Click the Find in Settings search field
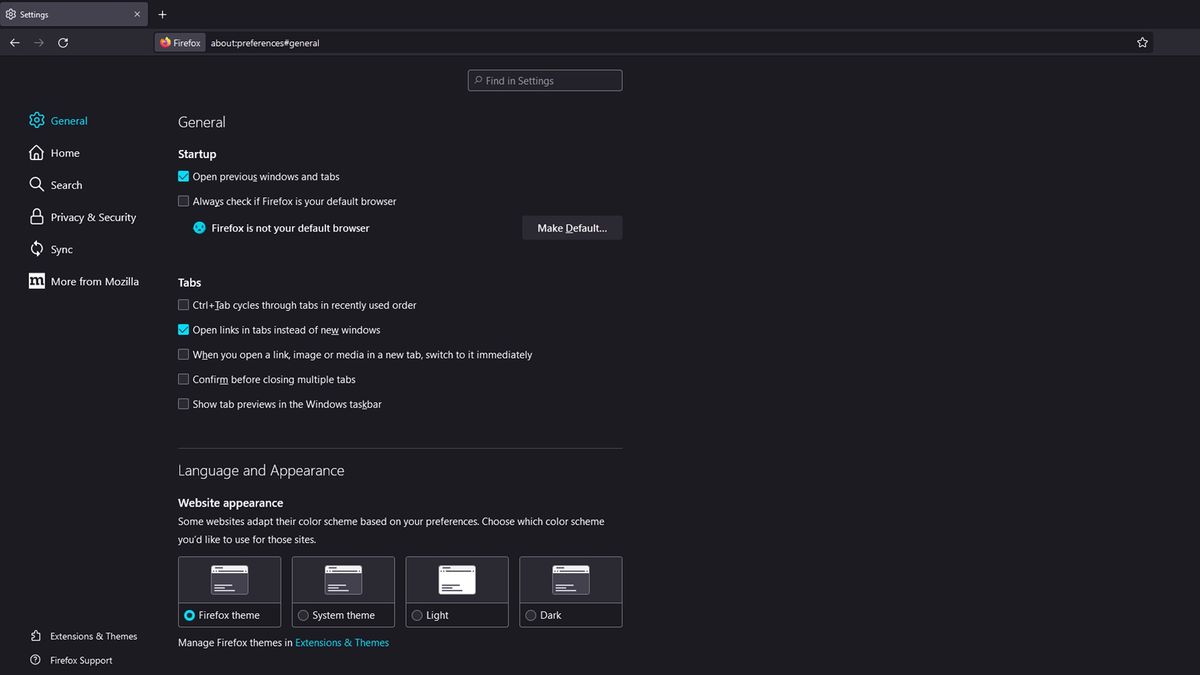This screenshot has width=1200, height=675. [x=545, y=81]
